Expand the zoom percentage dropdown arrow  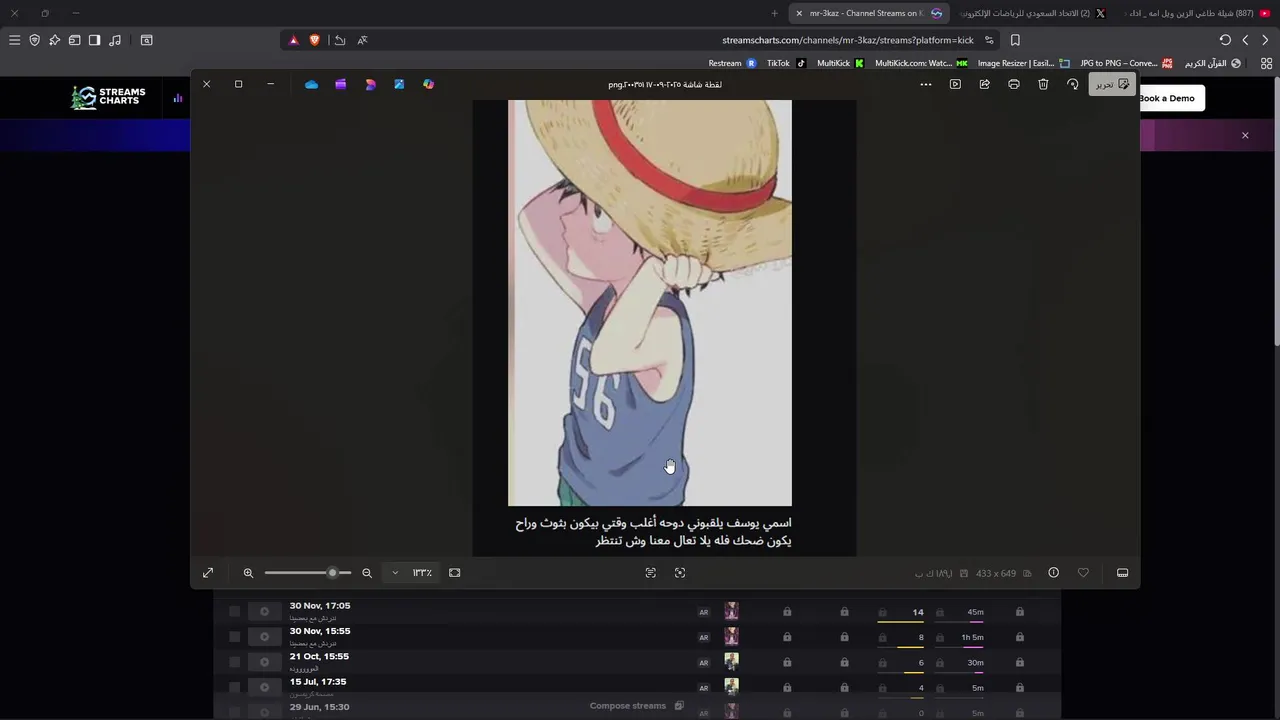coord(395,573)
